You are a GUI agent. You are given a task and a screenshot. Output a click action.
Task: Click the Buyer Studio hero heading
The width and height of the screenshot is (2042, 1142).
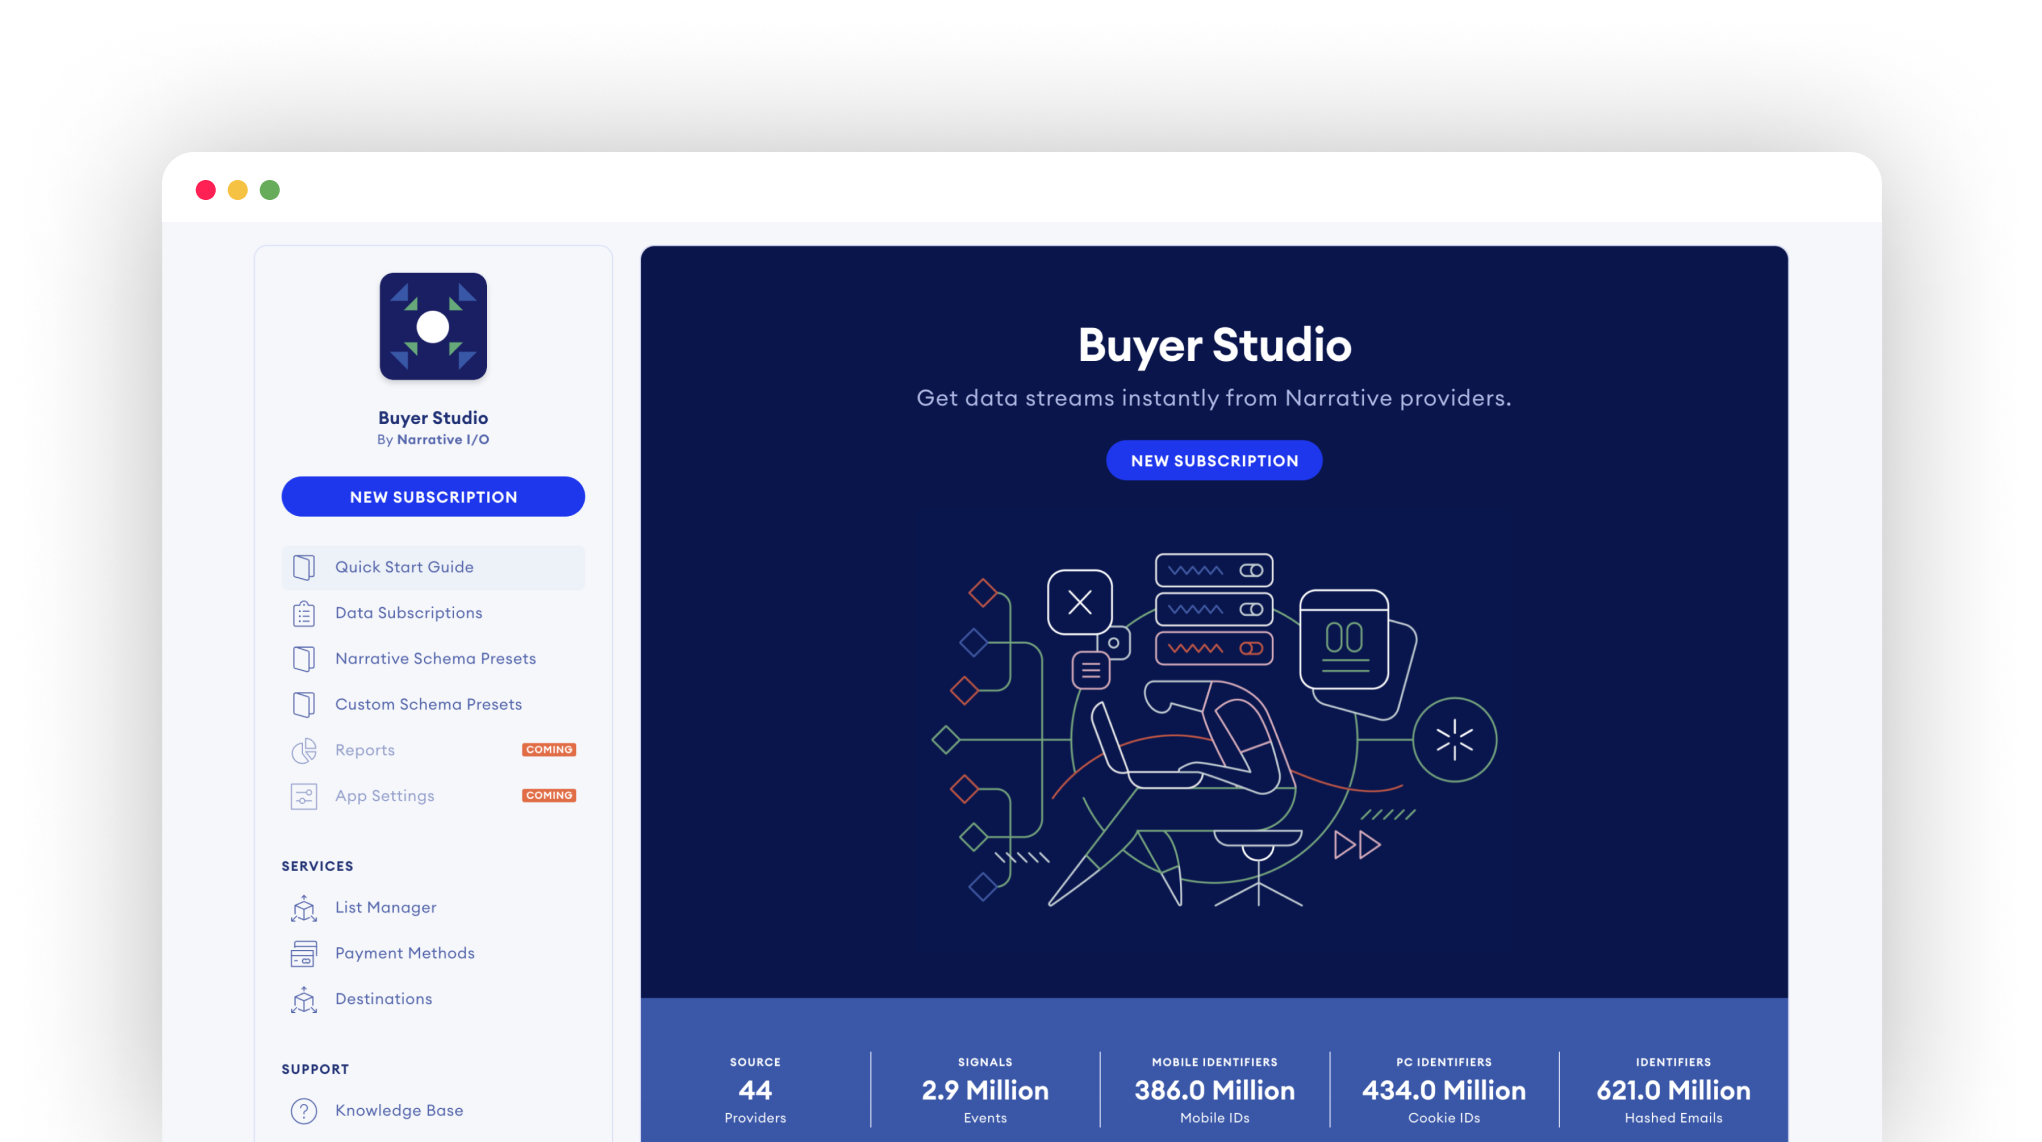tap(1214, 345)
